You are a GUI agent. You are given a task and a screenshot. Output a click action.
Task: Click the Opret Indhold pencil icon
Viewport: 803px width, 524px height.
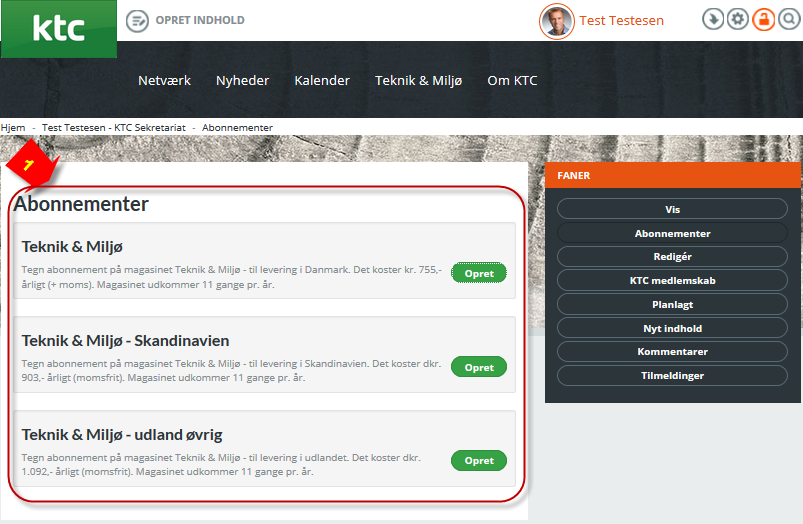pos(137,21)
